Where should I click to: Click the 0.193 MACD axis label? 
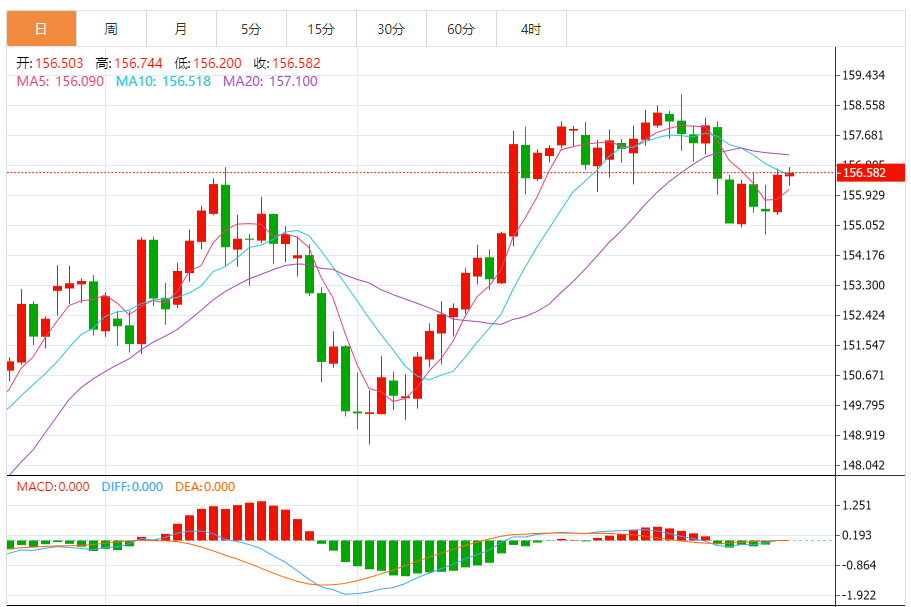tap(857, 535)
